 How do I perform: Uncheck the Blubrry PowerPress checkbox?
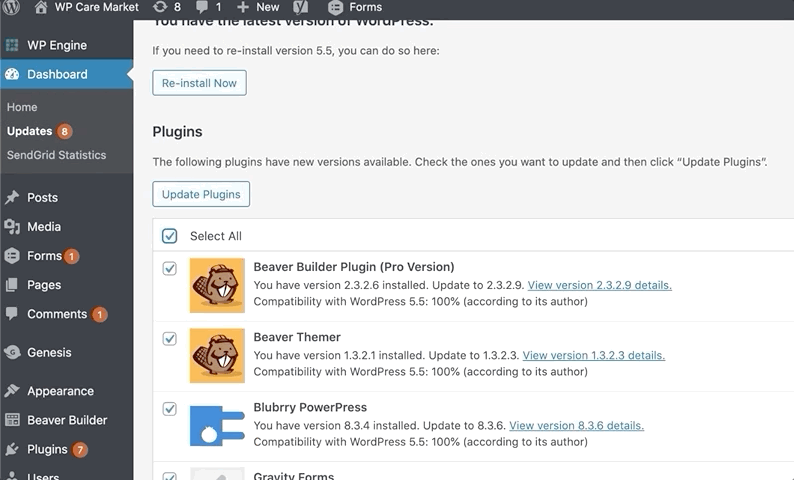coord(170,409)
